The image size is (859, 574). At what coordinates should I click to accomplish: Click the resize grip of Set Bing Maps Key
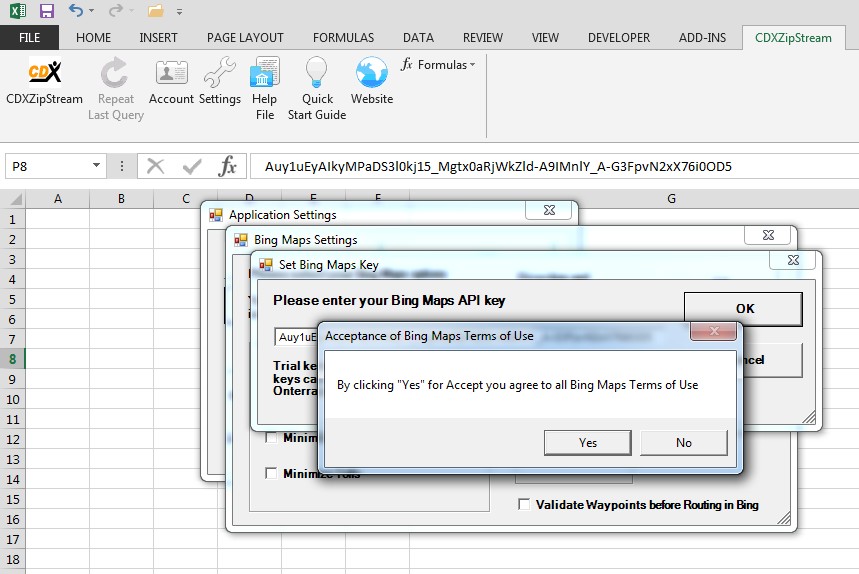pos(809,417)
